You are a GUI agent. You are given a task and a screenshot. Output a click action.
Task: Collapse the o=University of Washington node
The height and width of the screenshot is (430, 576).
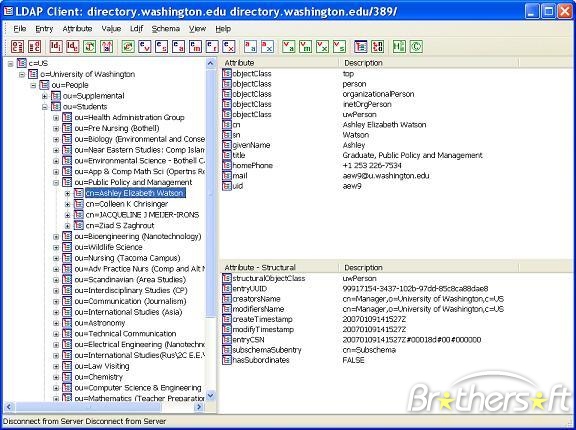22,75
